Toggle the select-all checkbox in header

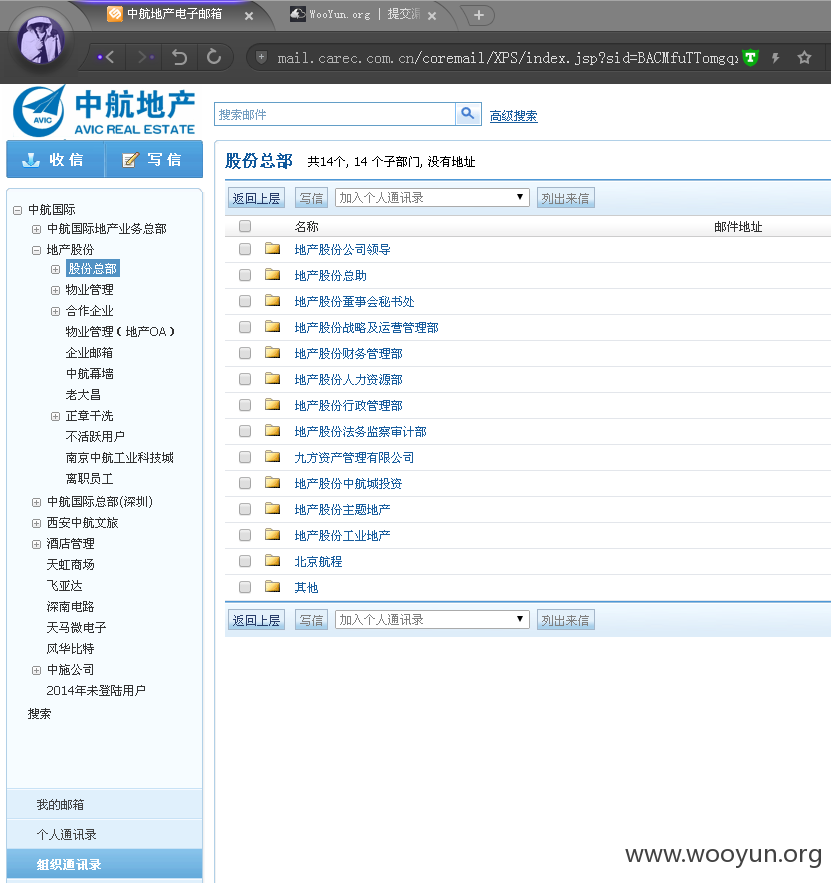[x=245, y=226]
